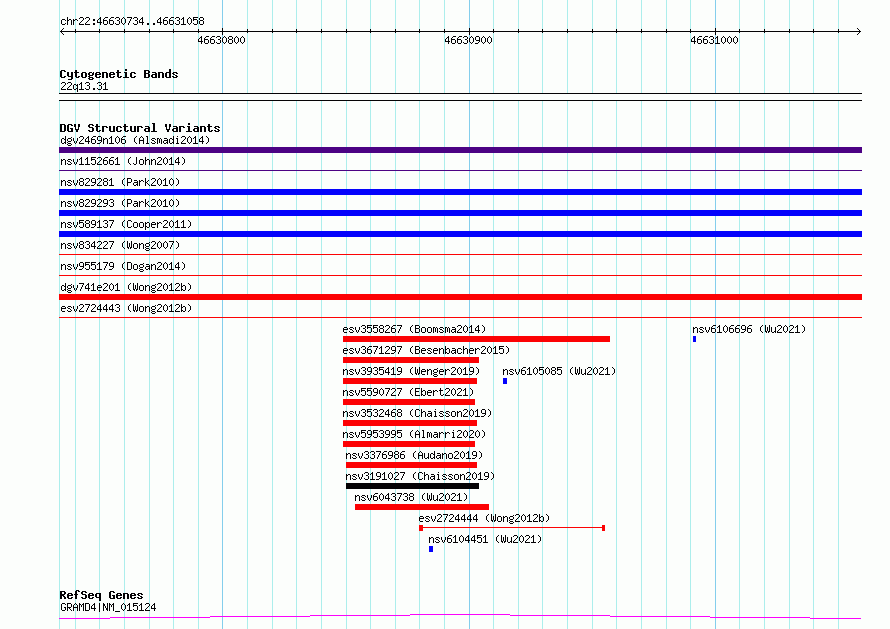Select the 22q13.31 band label
The width and height of the screenshot is (890, 629).
click(x=84, y=86)
